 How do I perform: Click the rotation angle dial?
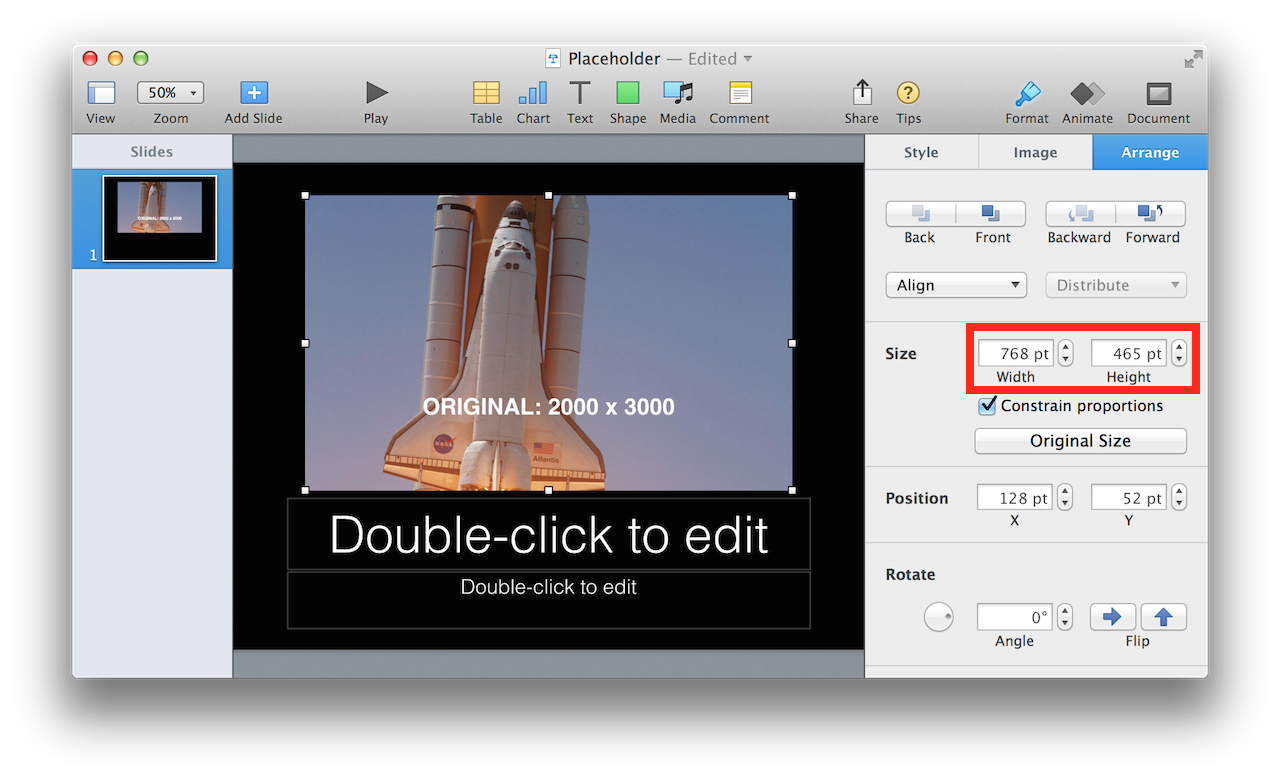click(x=938, y=617)
